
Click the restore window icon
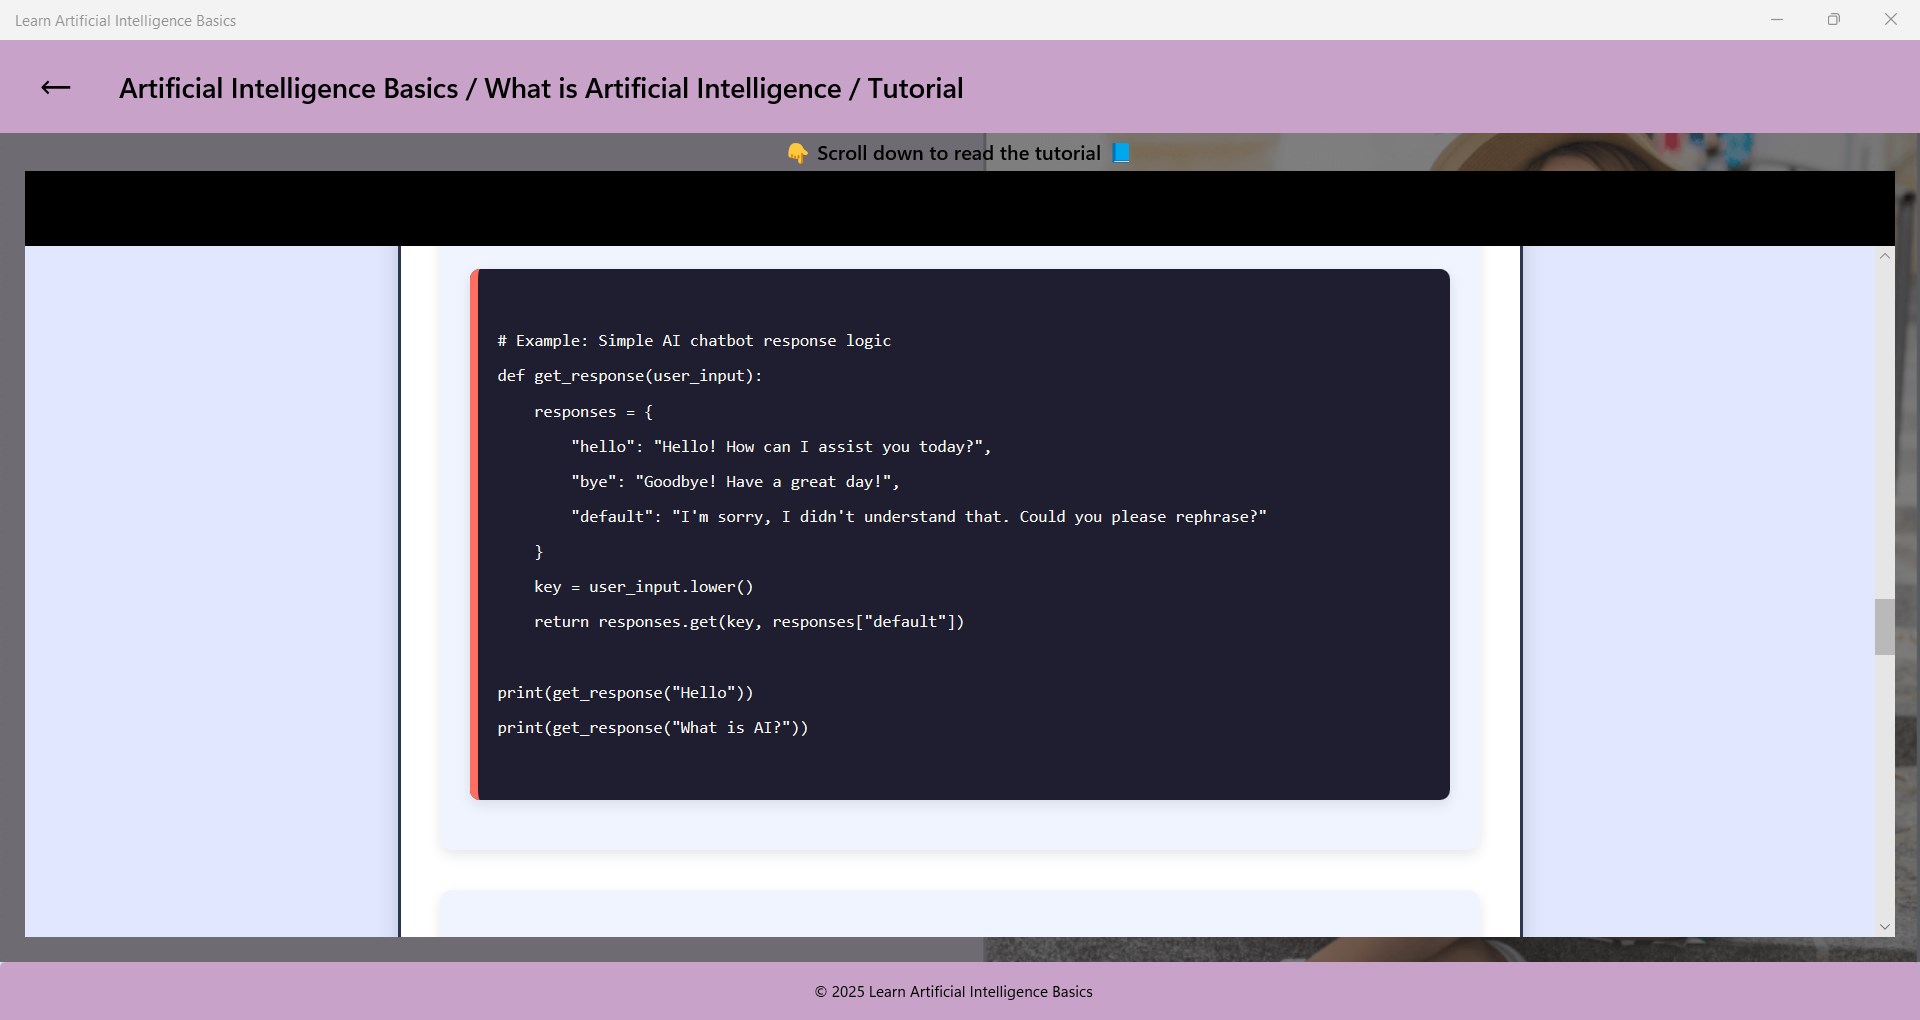1835,18
